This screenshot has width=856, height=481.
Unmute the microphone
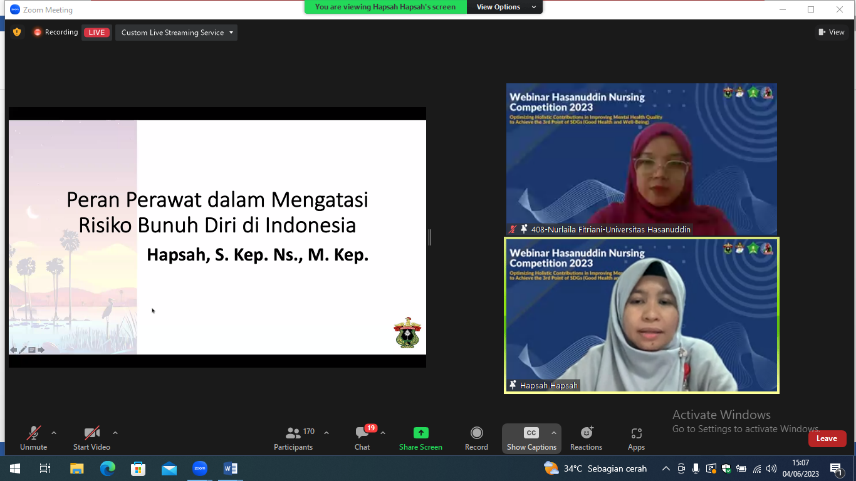coord(33,437)
